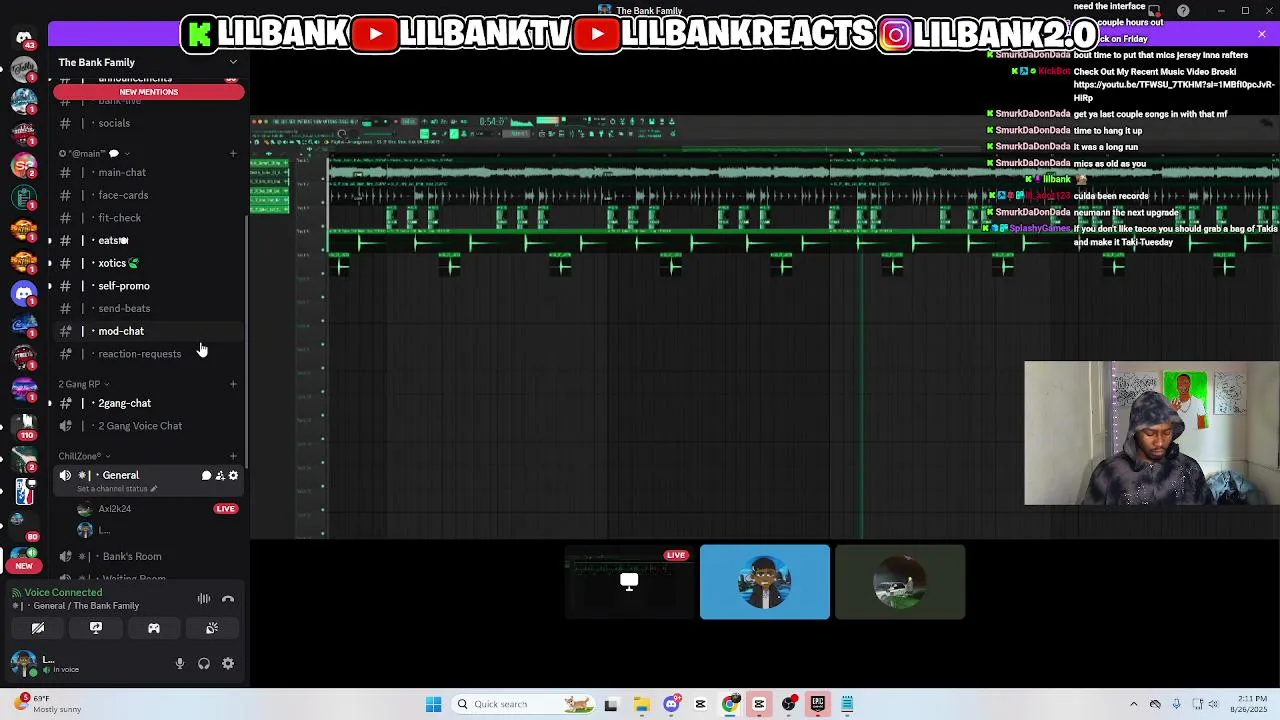Click the red NEW unread servers pill
The image size is (1280, 720).
tap(24, 566)
